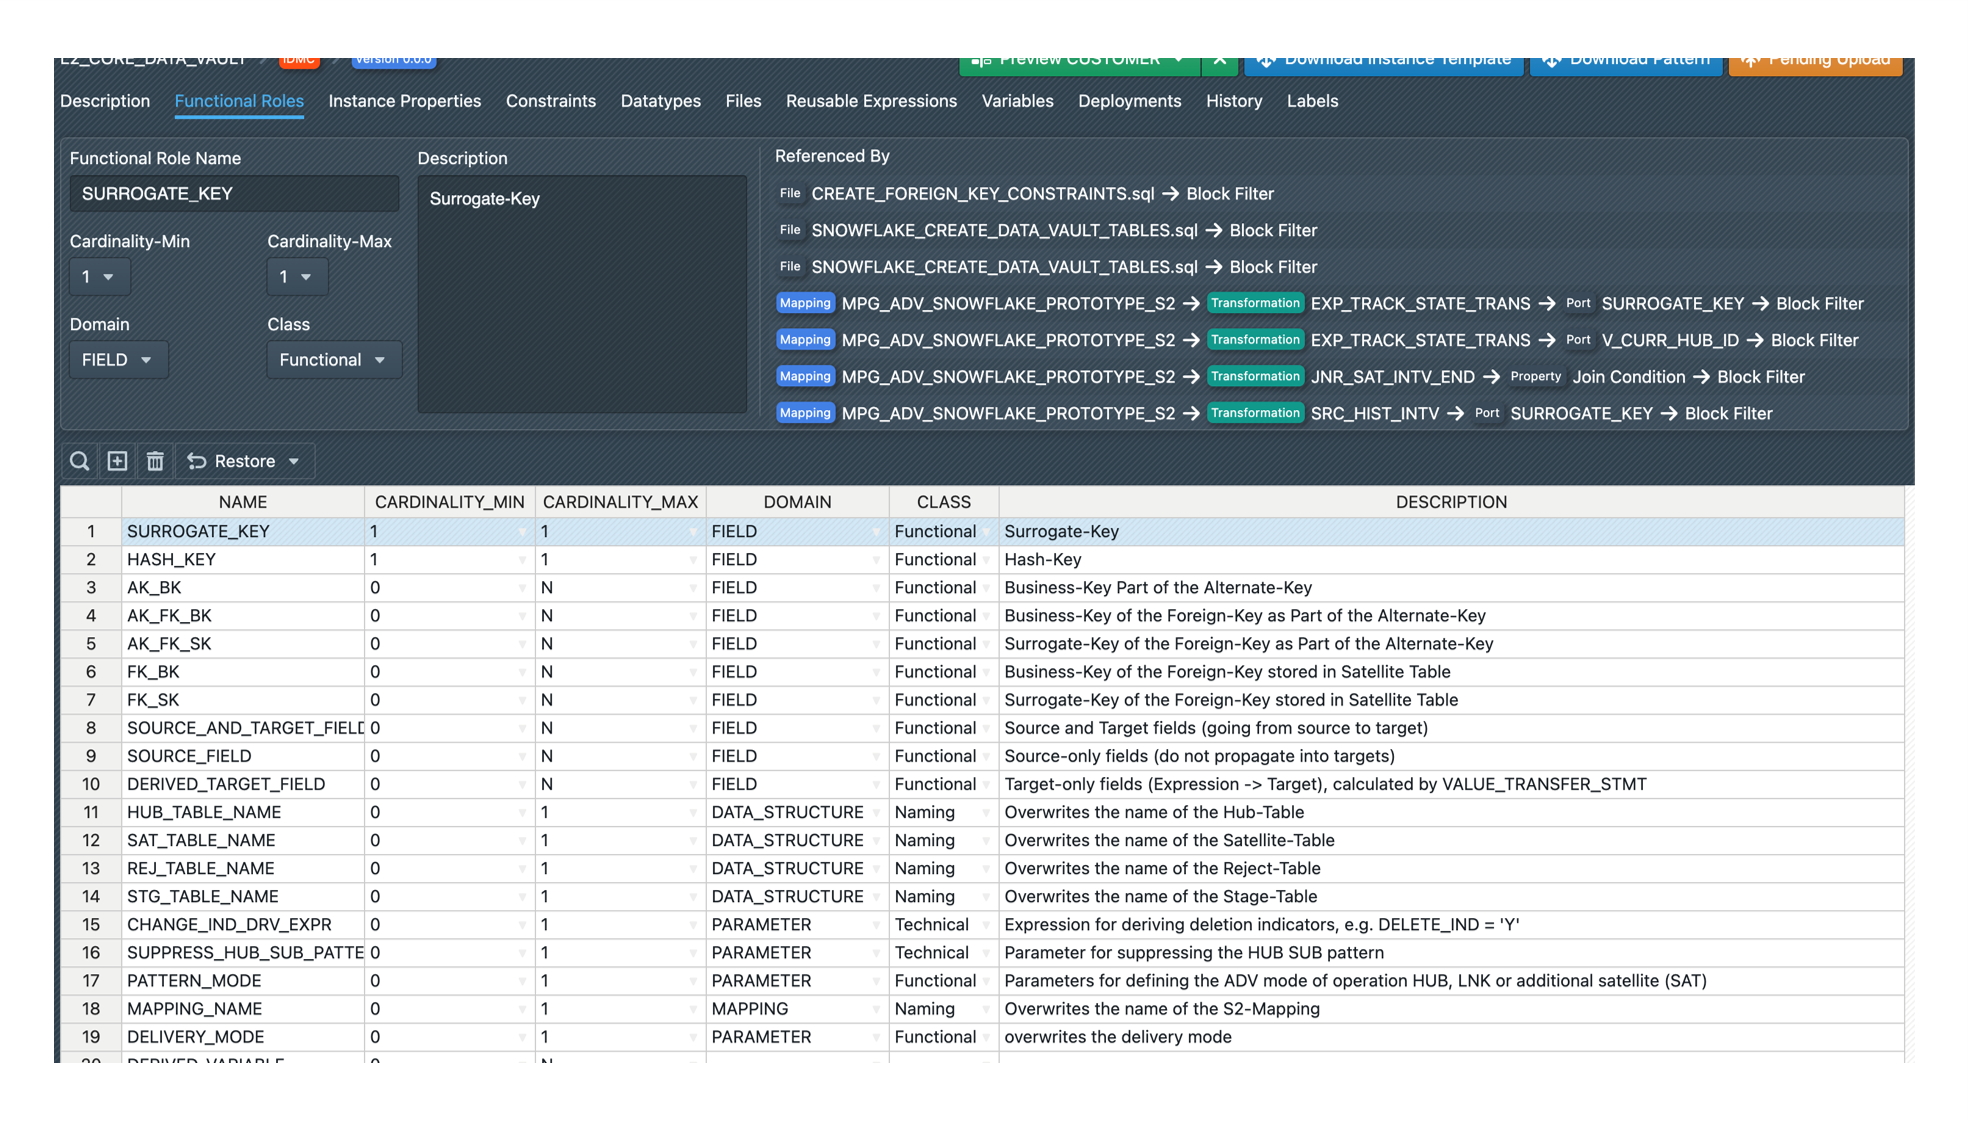Go to the Deployments tab
Image resolution: width=1968 pixels, height=1122 pixels.
pyautogui.click(x=1129, y=101)
